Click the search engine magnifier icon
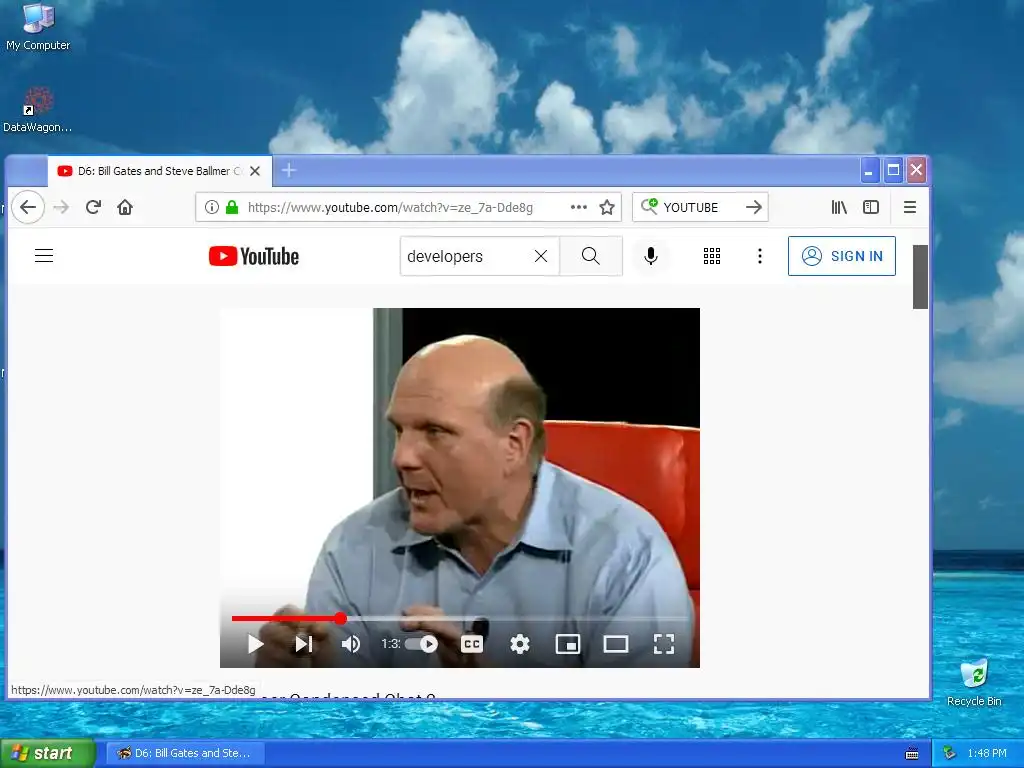 point(648,206)
